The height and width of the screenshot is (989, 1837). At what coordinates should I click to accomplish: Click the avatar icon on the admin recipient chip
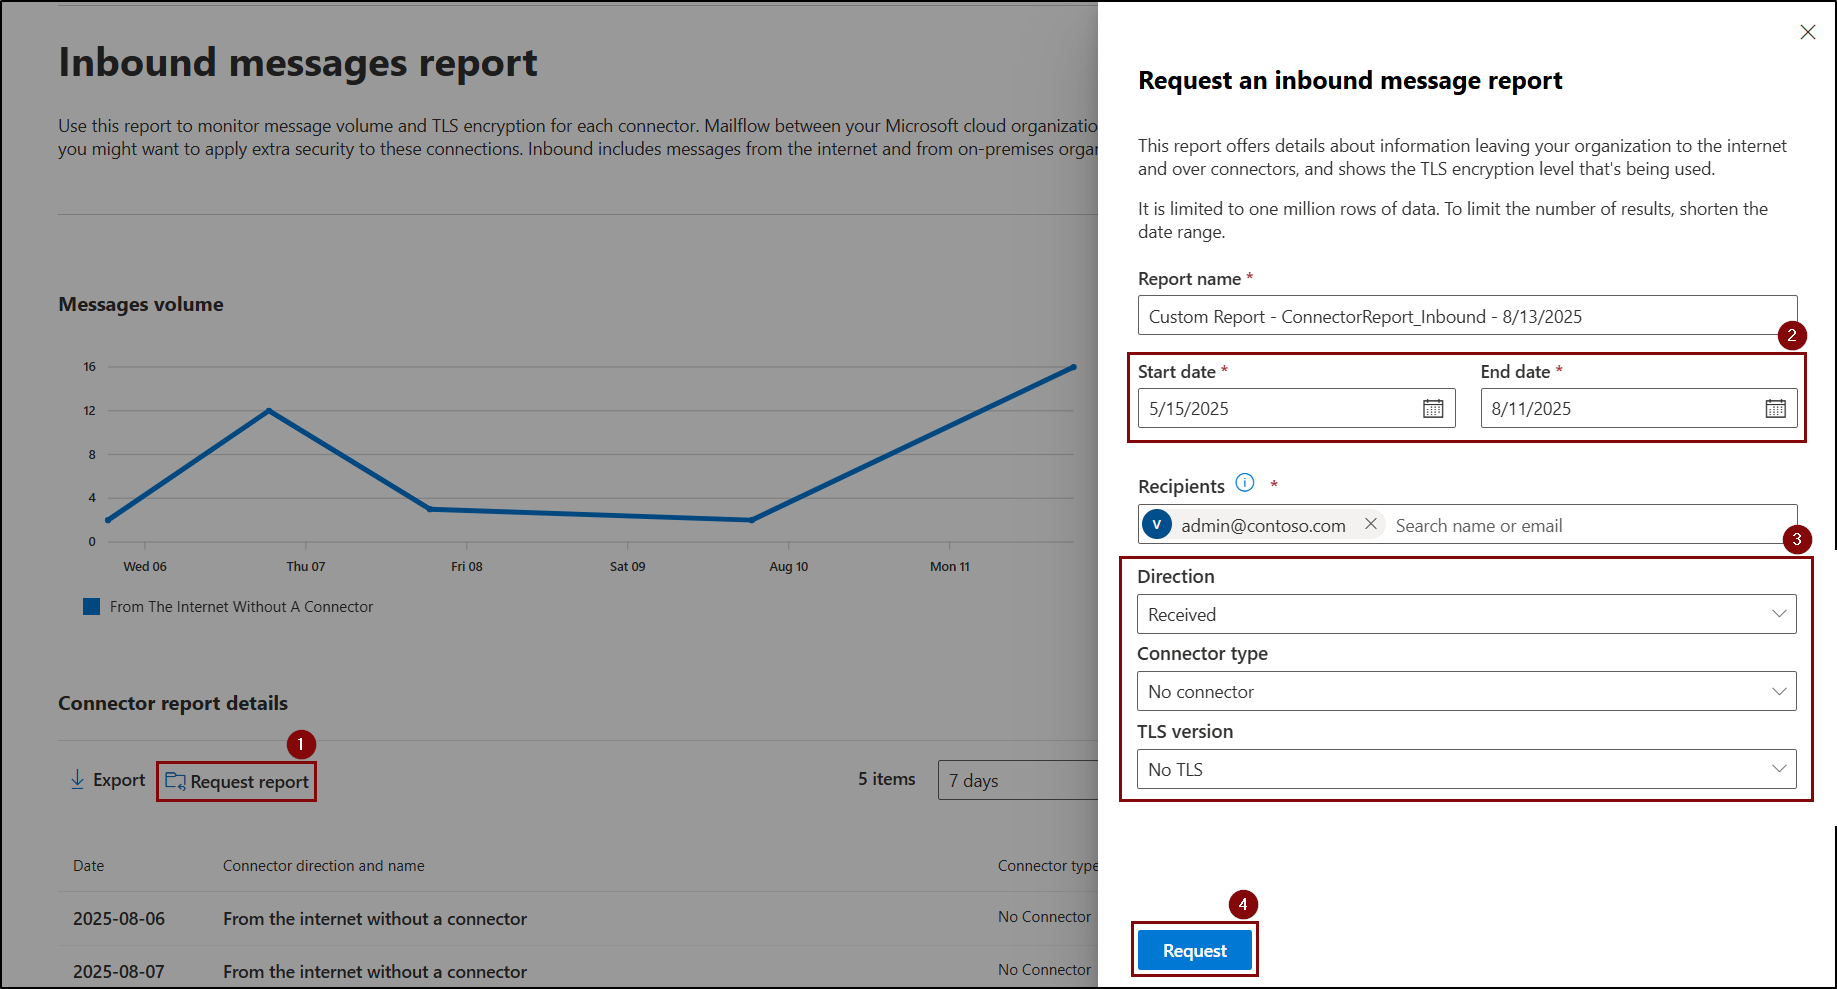[x=1157, y=523]
